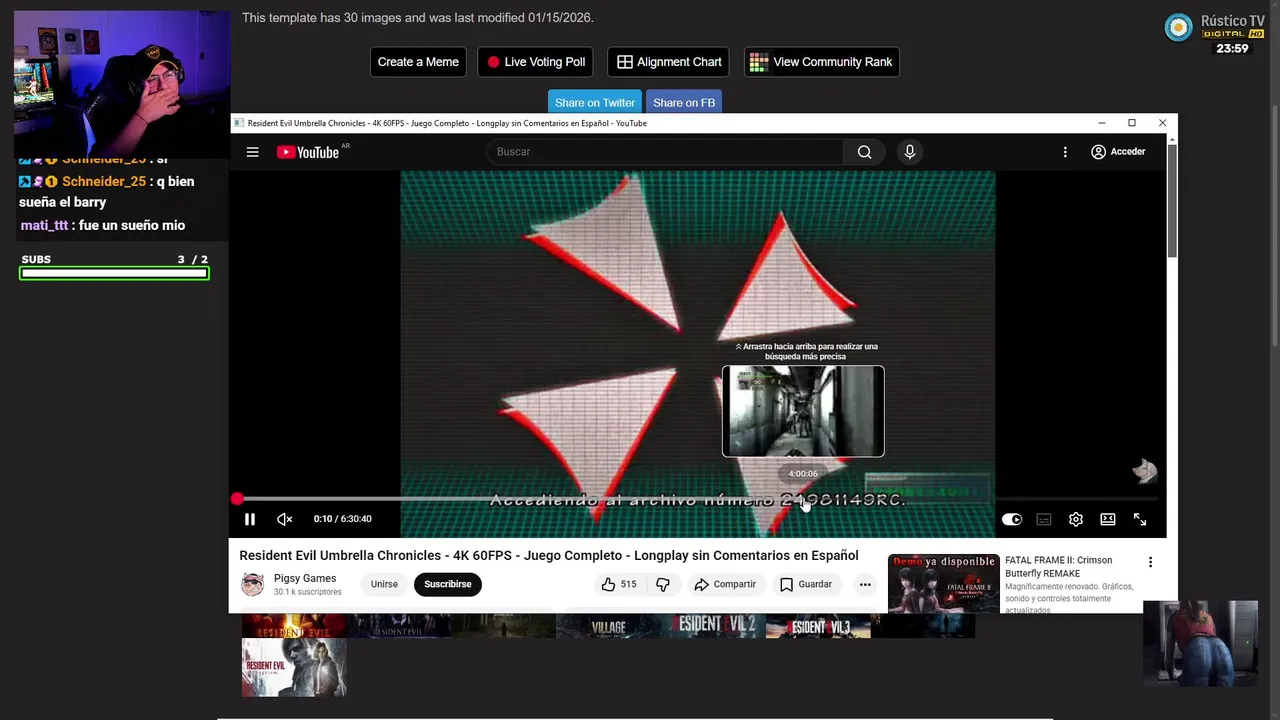
Task: Pause the video playback
Action: [x=250, y=519]
